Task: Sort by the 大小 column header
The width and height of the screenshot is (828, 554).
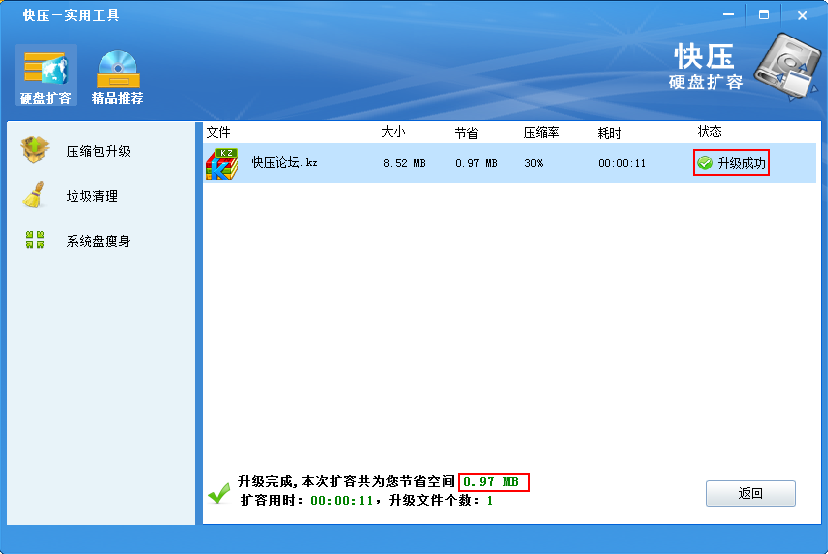Action: pyautogui.click(x=393, y=132)
